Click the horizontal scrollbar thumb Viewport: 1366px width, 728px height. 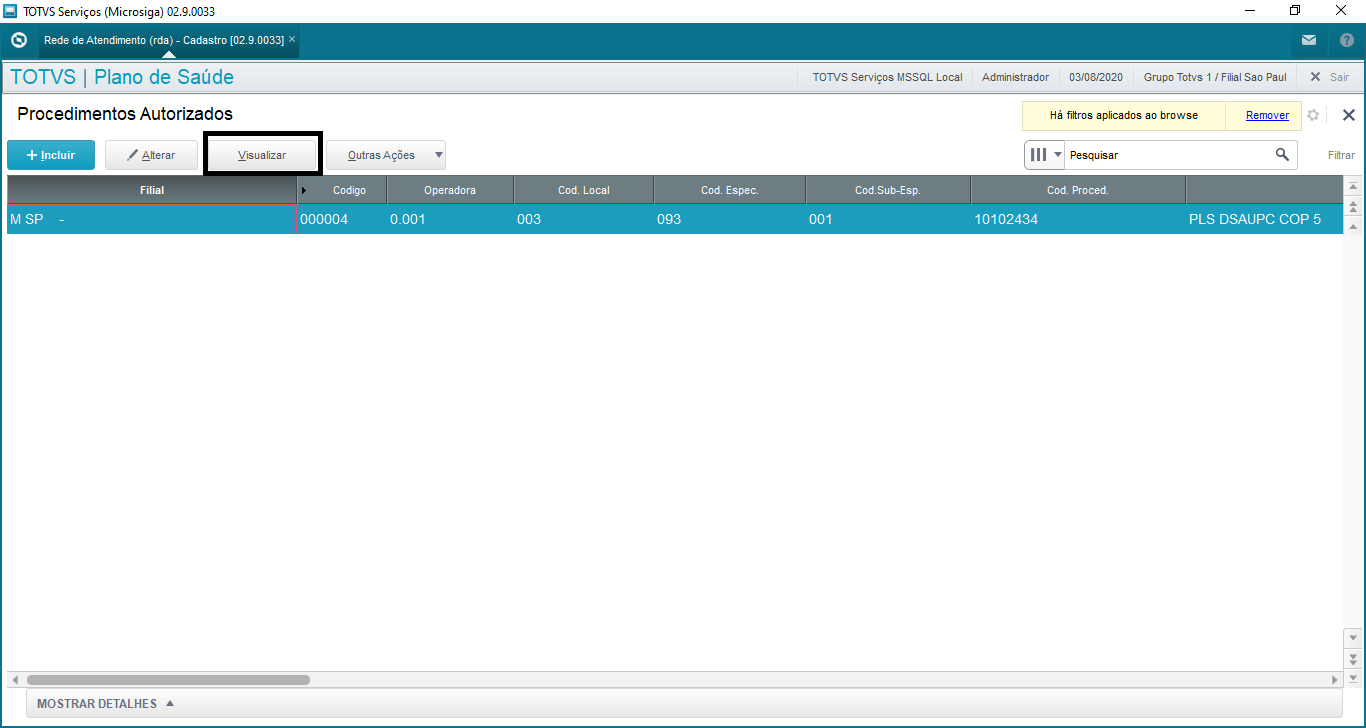(168, 680)
